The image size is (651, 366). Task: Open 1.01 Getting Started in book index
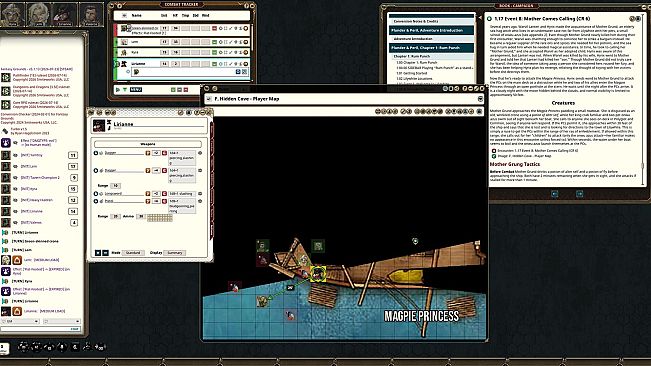pos(413,73)
